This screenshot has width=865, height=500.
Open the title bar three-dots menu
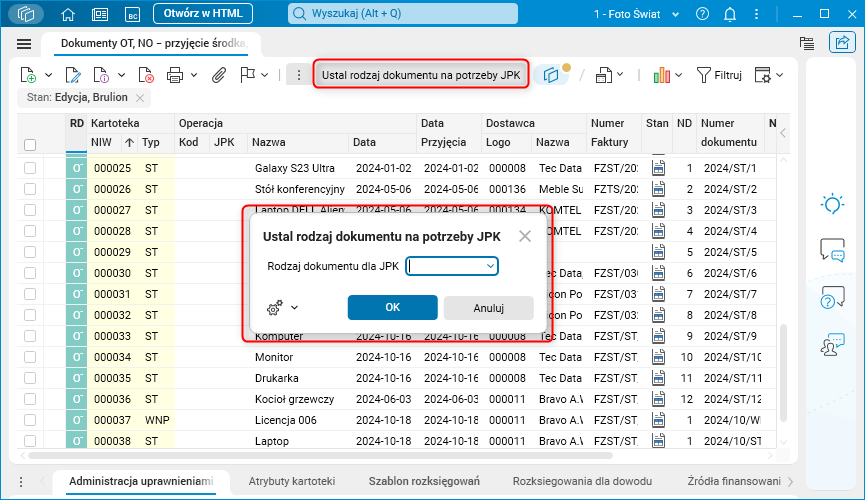coord(756,14)
